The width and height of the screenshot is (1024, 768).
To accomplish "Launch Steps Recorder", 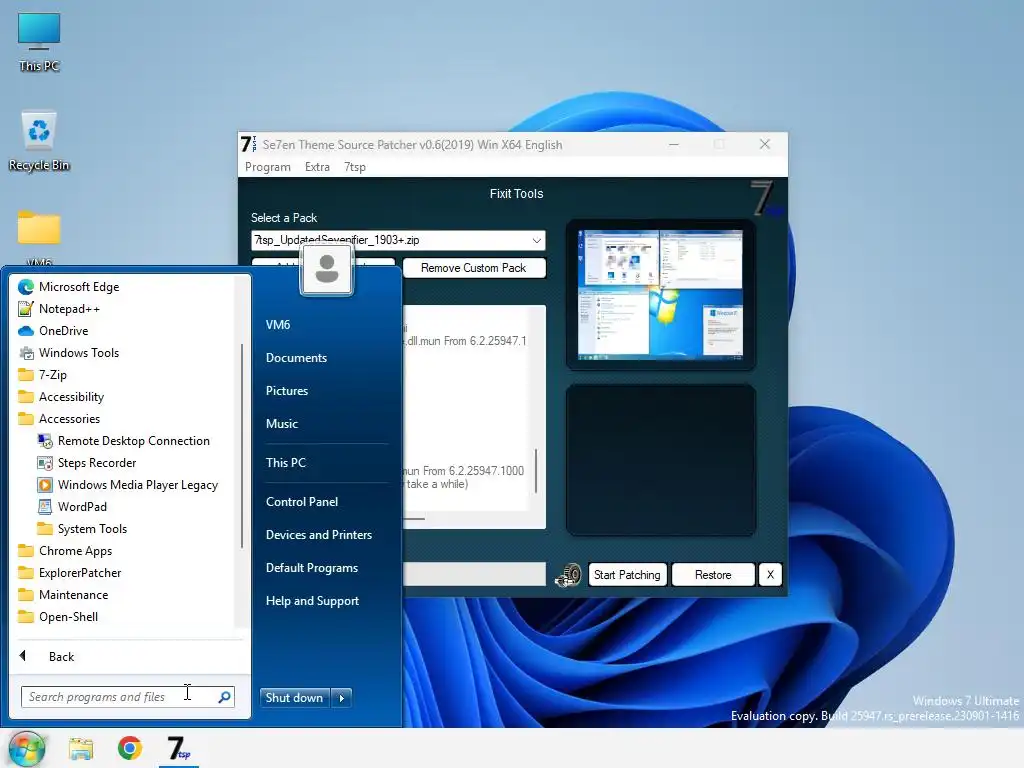I will 96,463.
